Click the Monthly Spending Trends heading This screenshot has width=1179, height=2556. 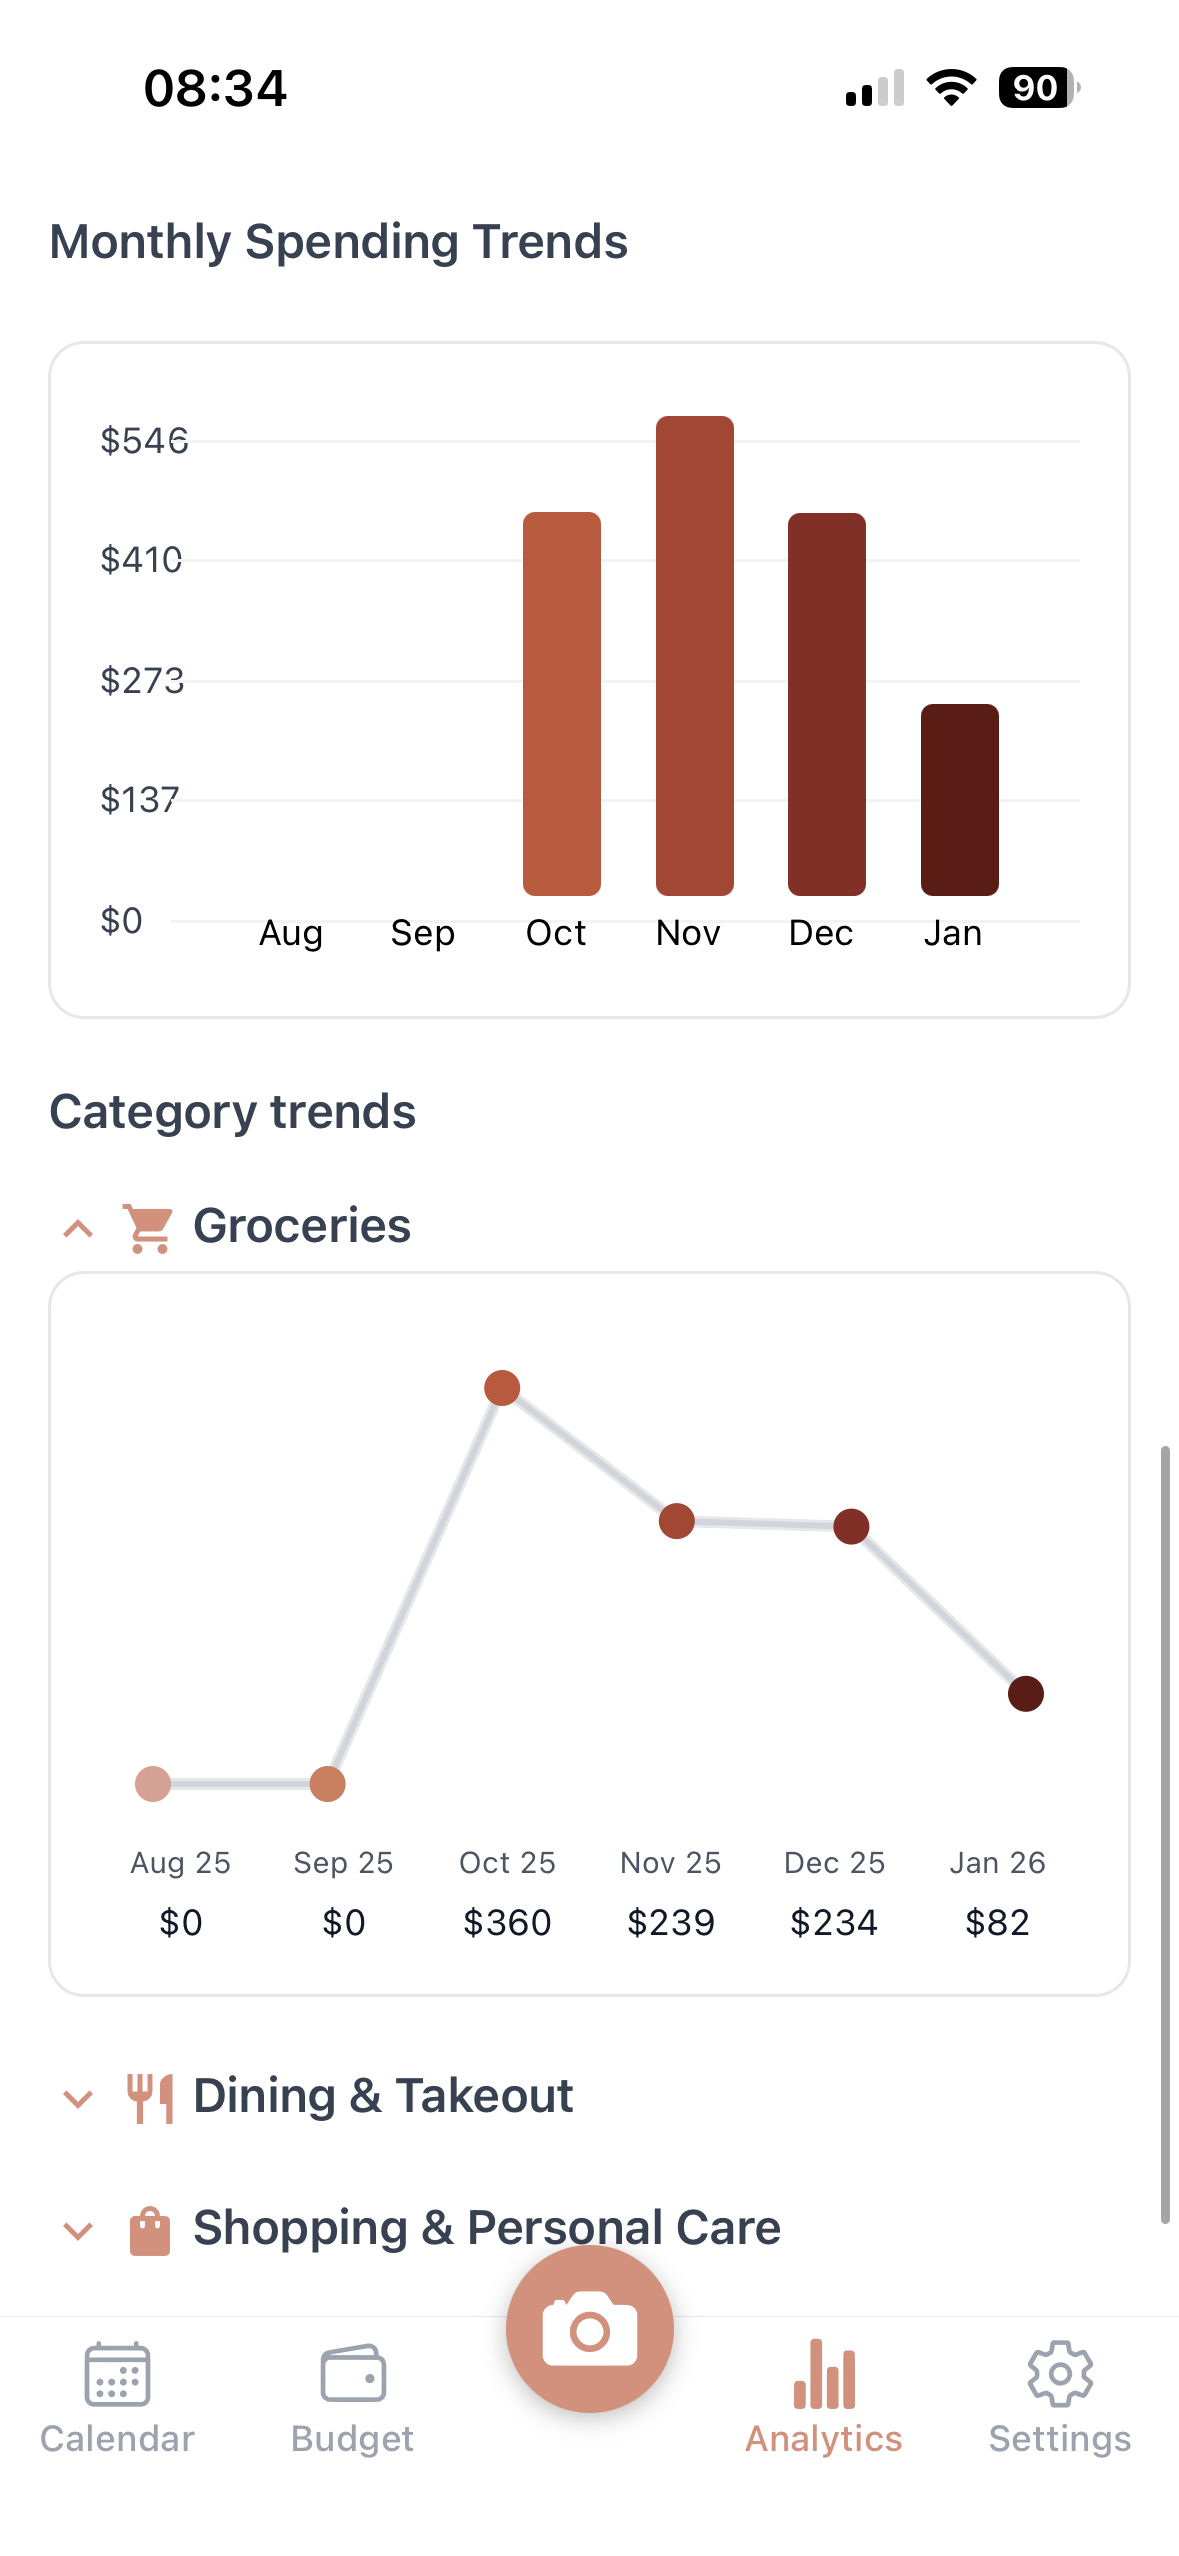click(x=338, y=240)
